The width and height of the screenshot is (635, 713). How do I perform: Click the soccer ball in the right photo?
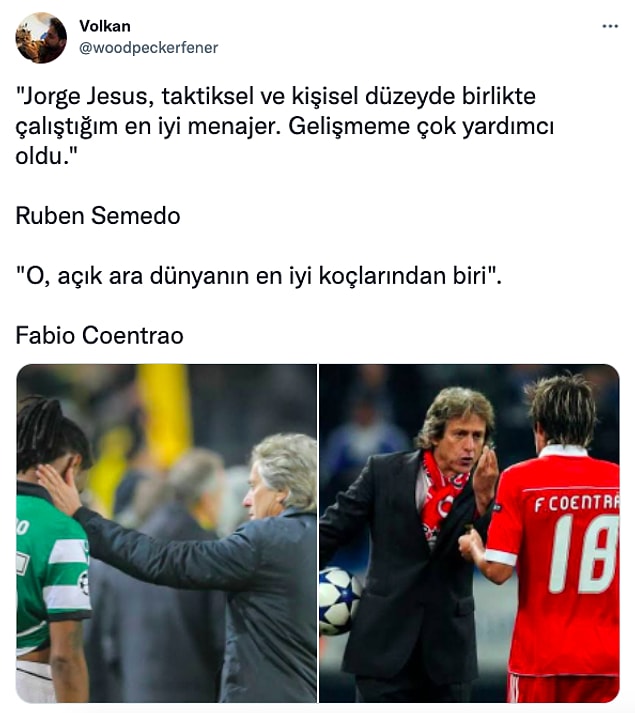(339, 600)
